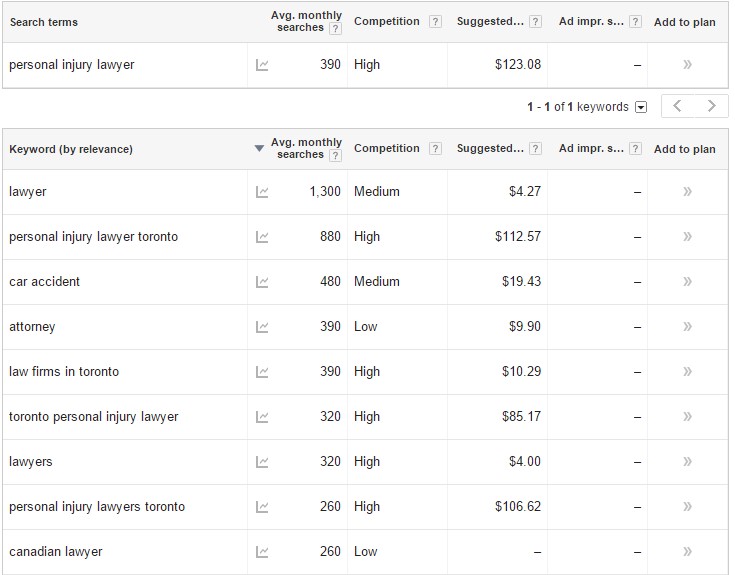Sort keyword table by Competition header
The image size is (735, 575).
coord(387,148)
